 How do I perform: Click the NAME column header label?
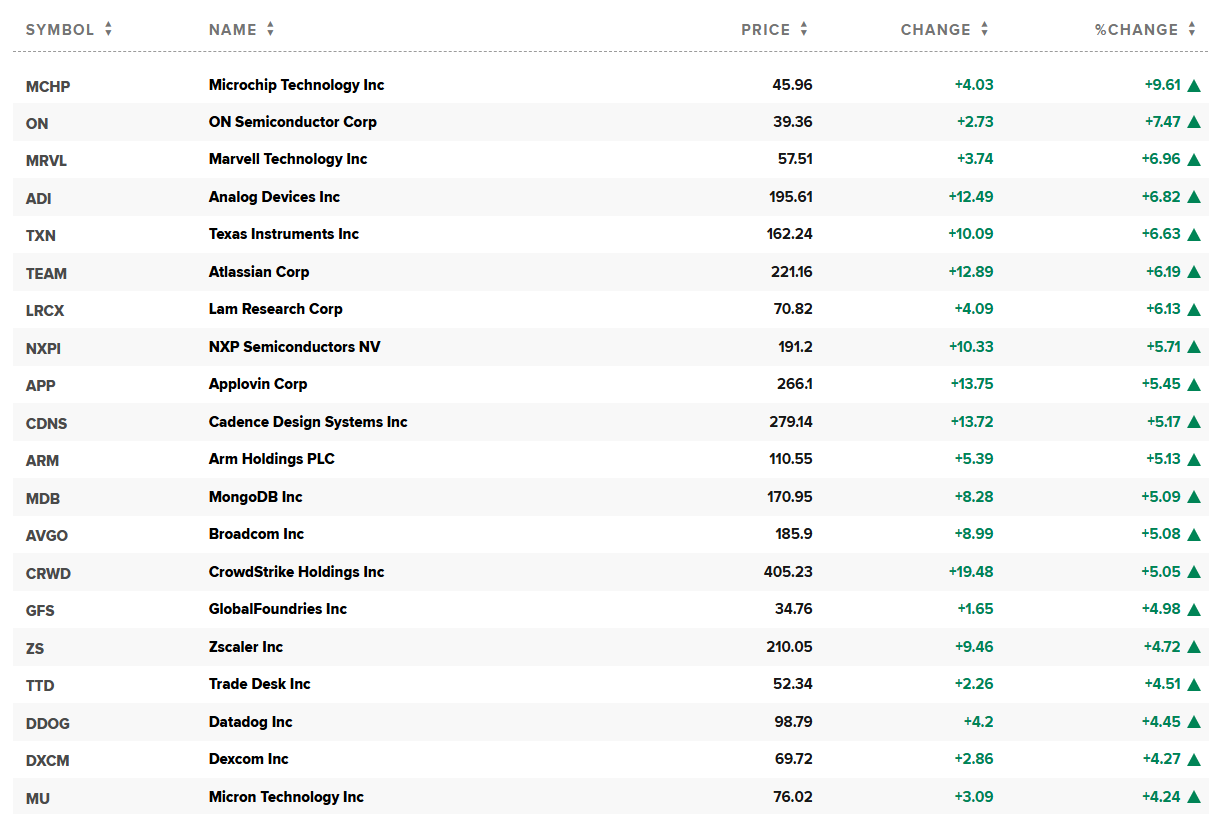[x=233, y=30]
